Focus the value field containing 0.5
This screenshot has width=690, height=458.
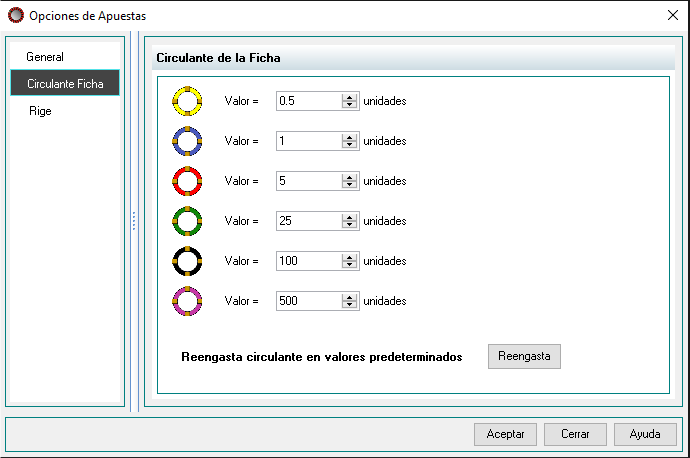click(309, 101)
